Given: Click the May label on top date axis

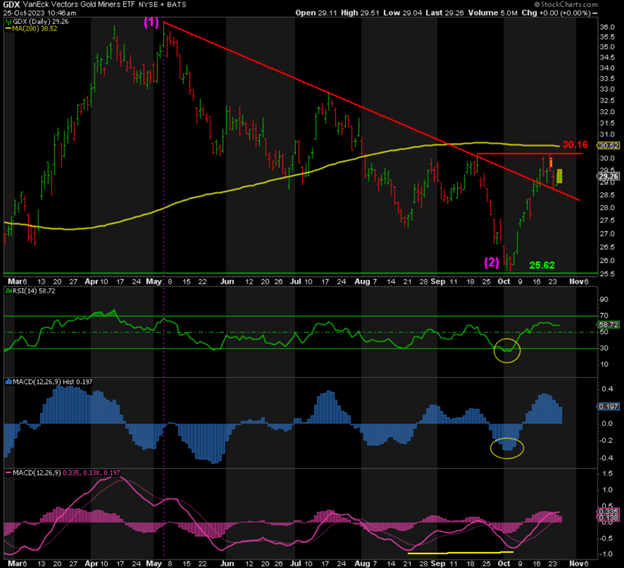Looking at the screenshot, I should 154,281.
